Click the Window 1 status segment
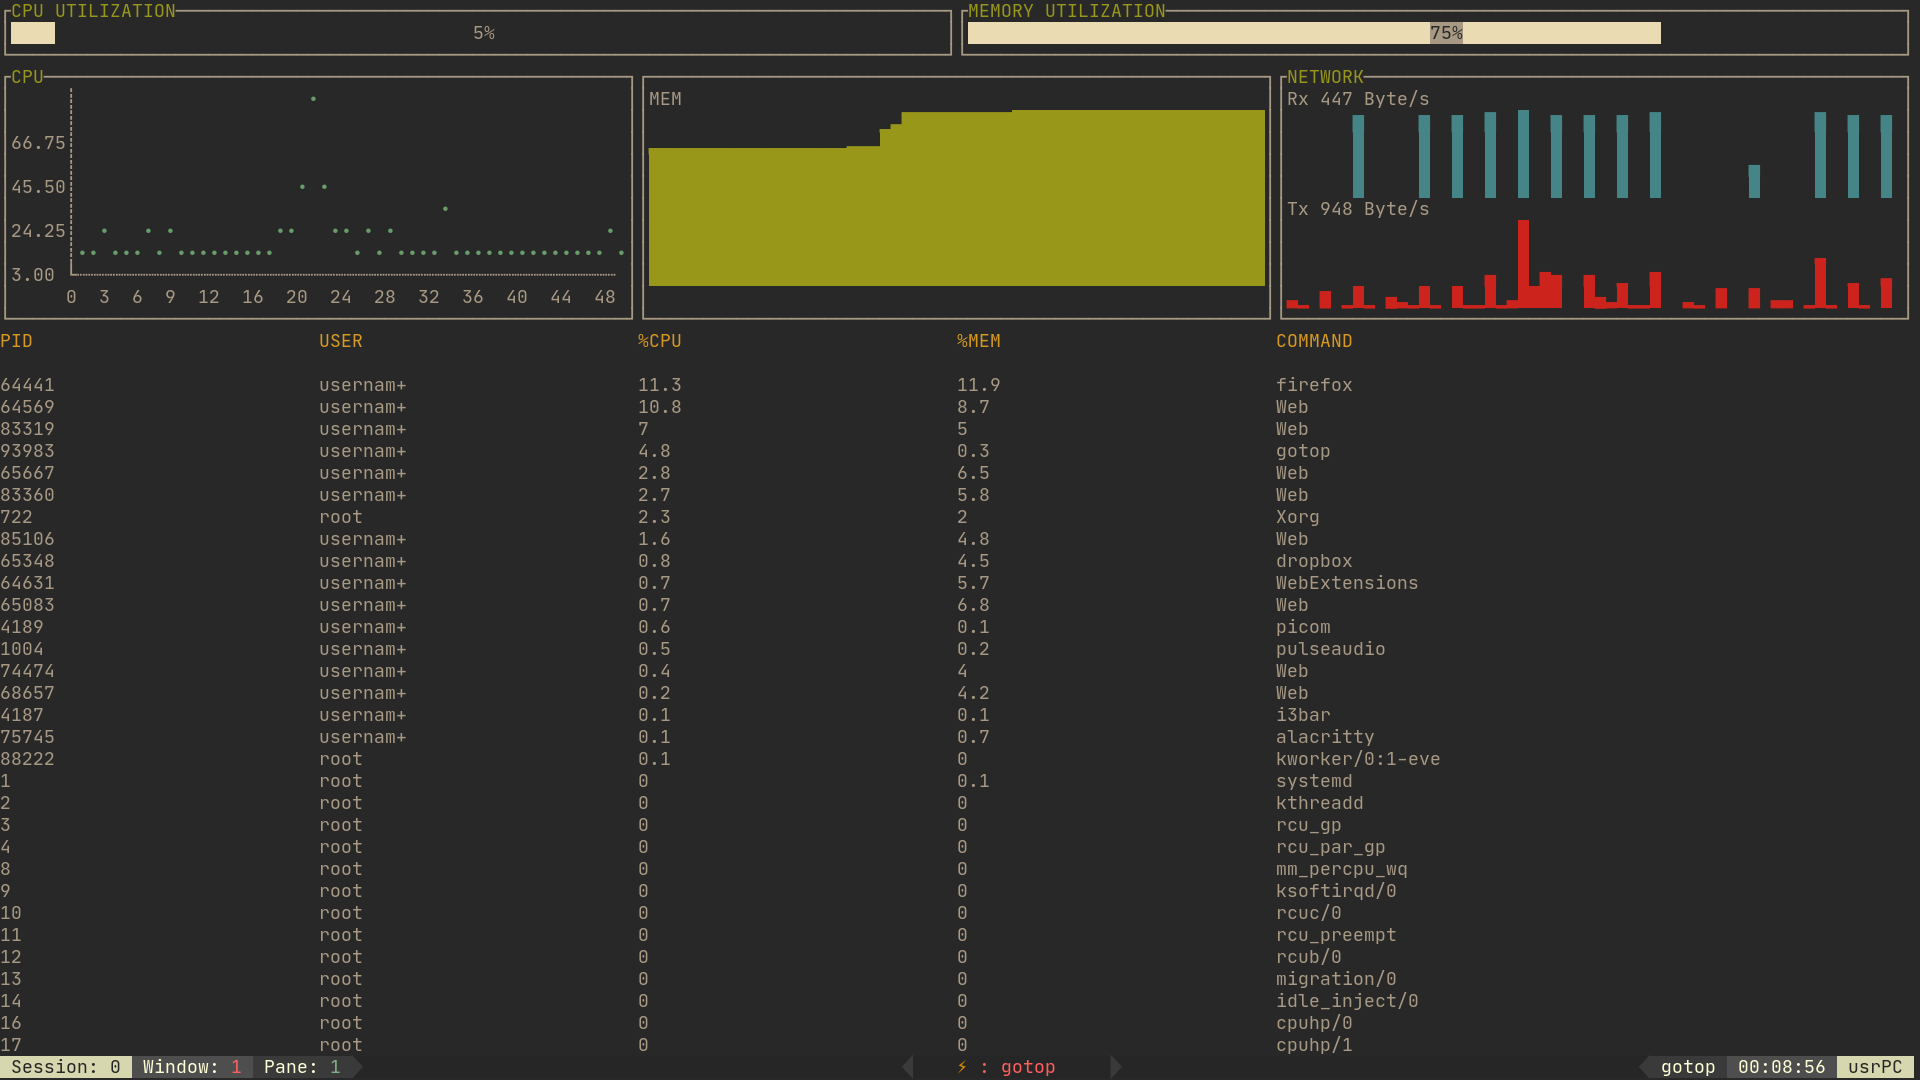 click(191, 1067)
